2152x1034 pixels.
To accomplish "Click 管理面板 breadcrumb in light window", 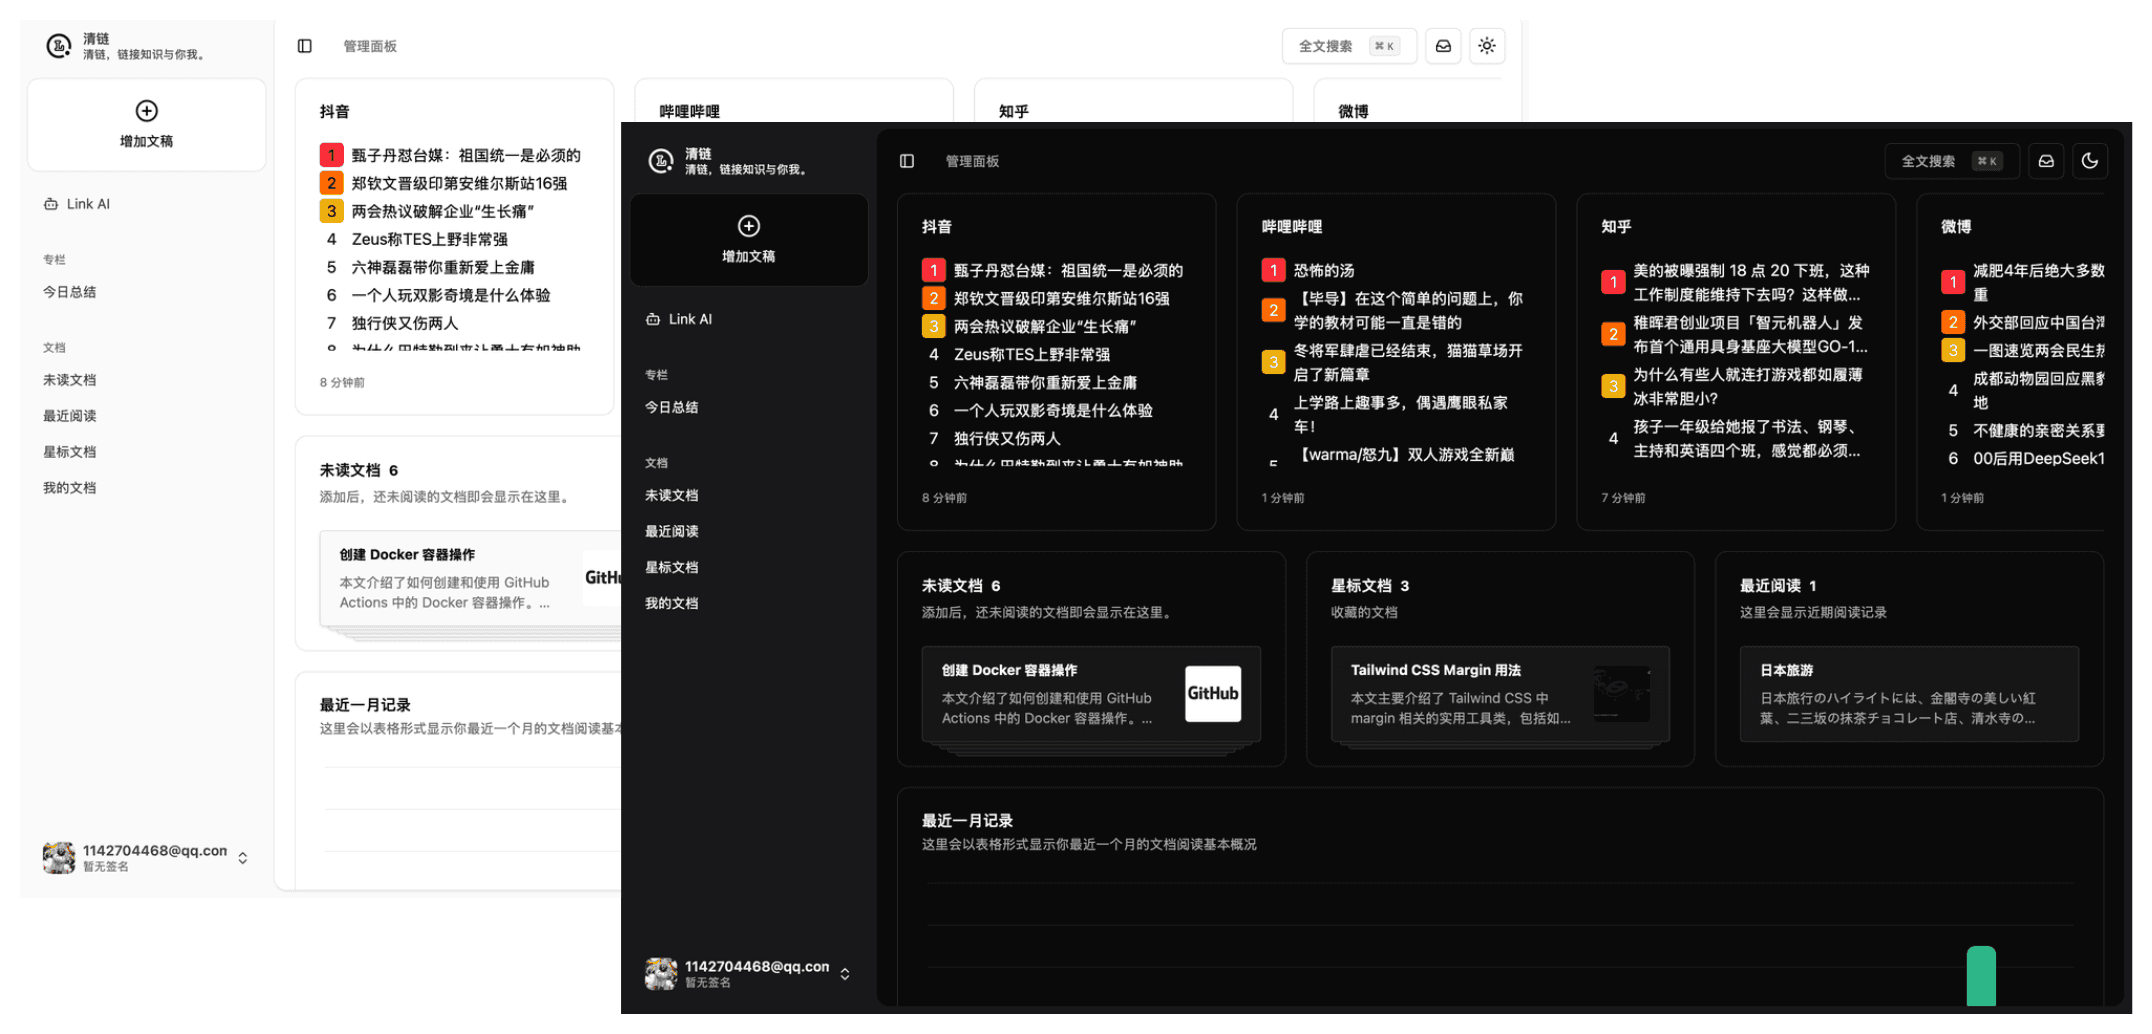I will click(370, 46).
